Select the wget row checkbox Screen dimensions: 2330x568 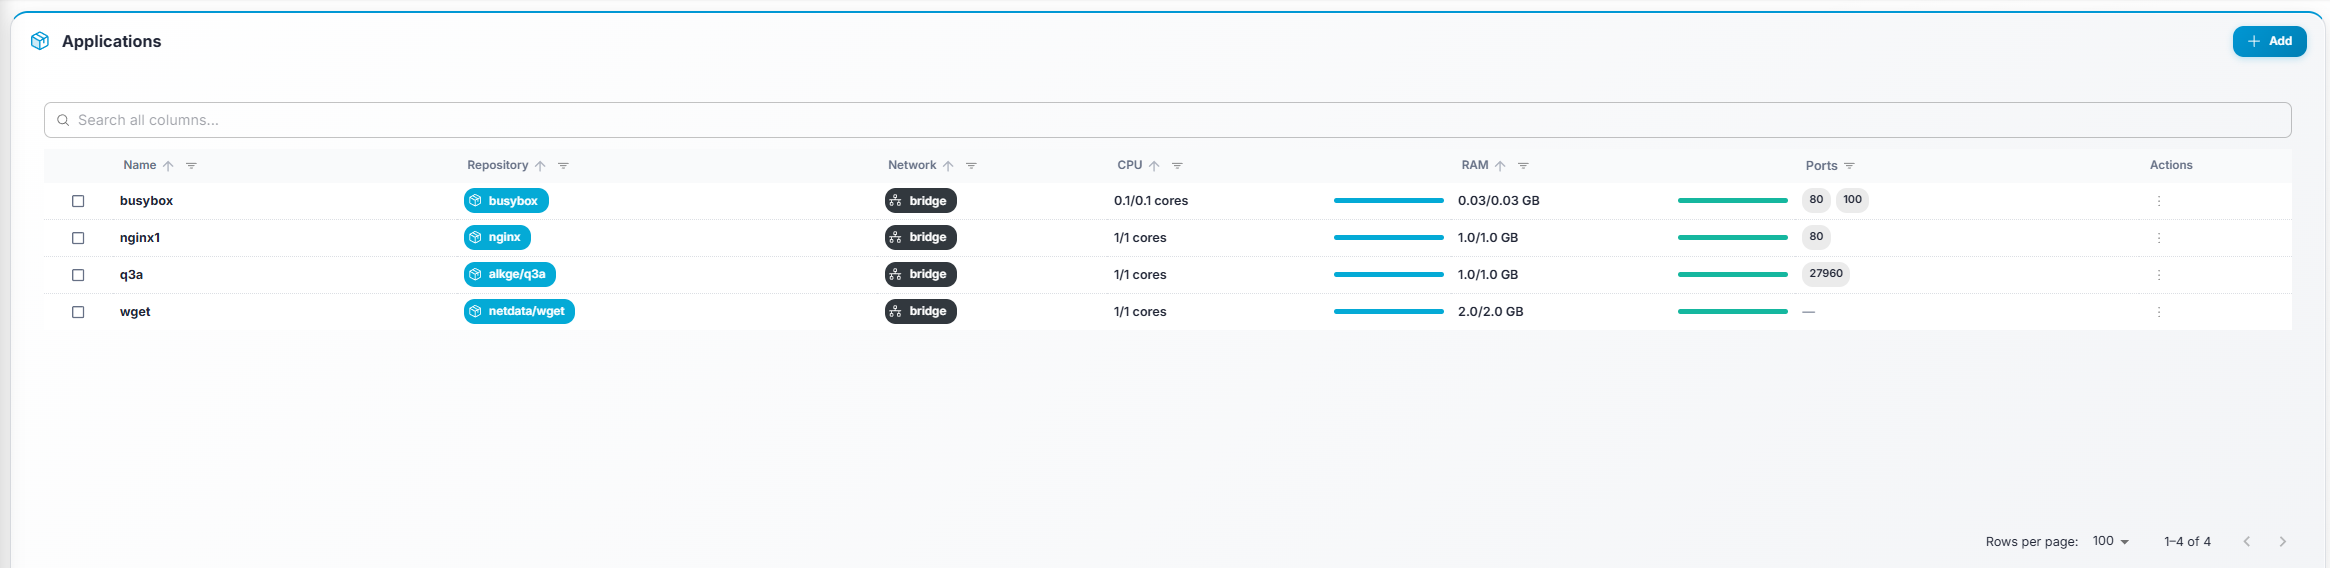tap(78, 312)
